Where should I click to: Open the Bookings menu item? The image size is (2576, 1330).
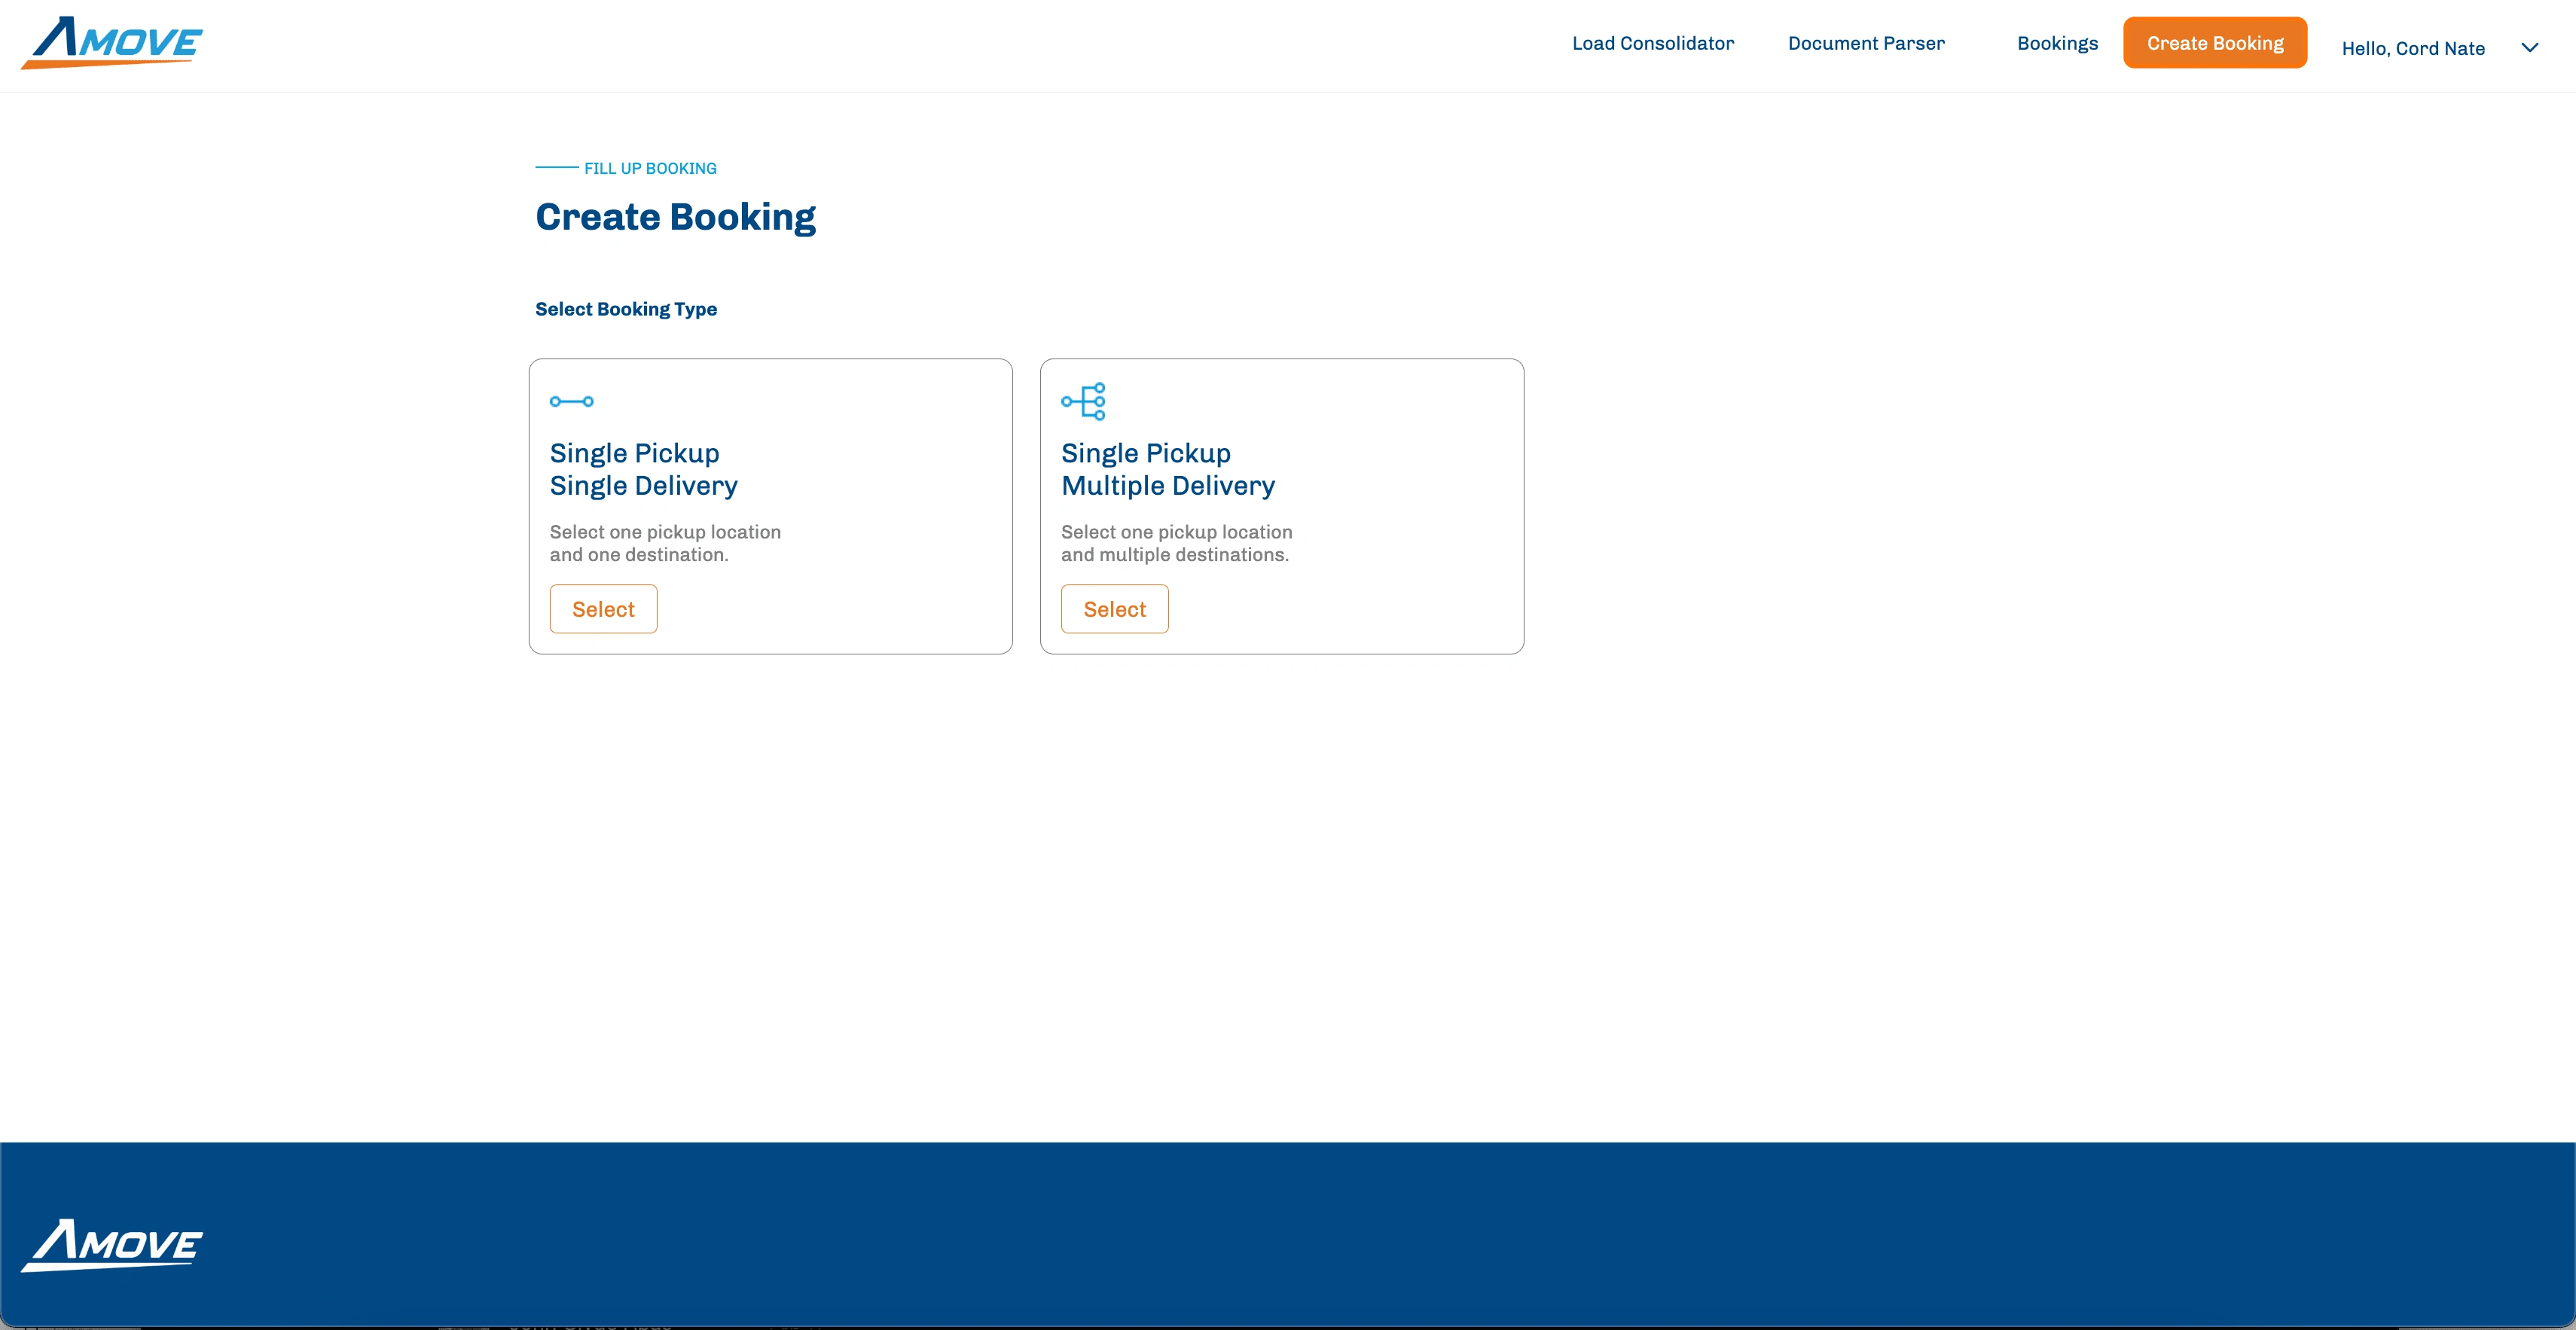(2057, 43)
